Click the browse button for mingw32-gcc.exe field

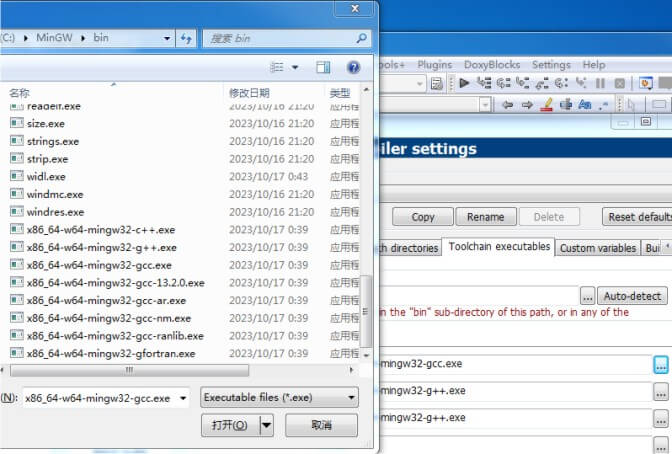661,365
